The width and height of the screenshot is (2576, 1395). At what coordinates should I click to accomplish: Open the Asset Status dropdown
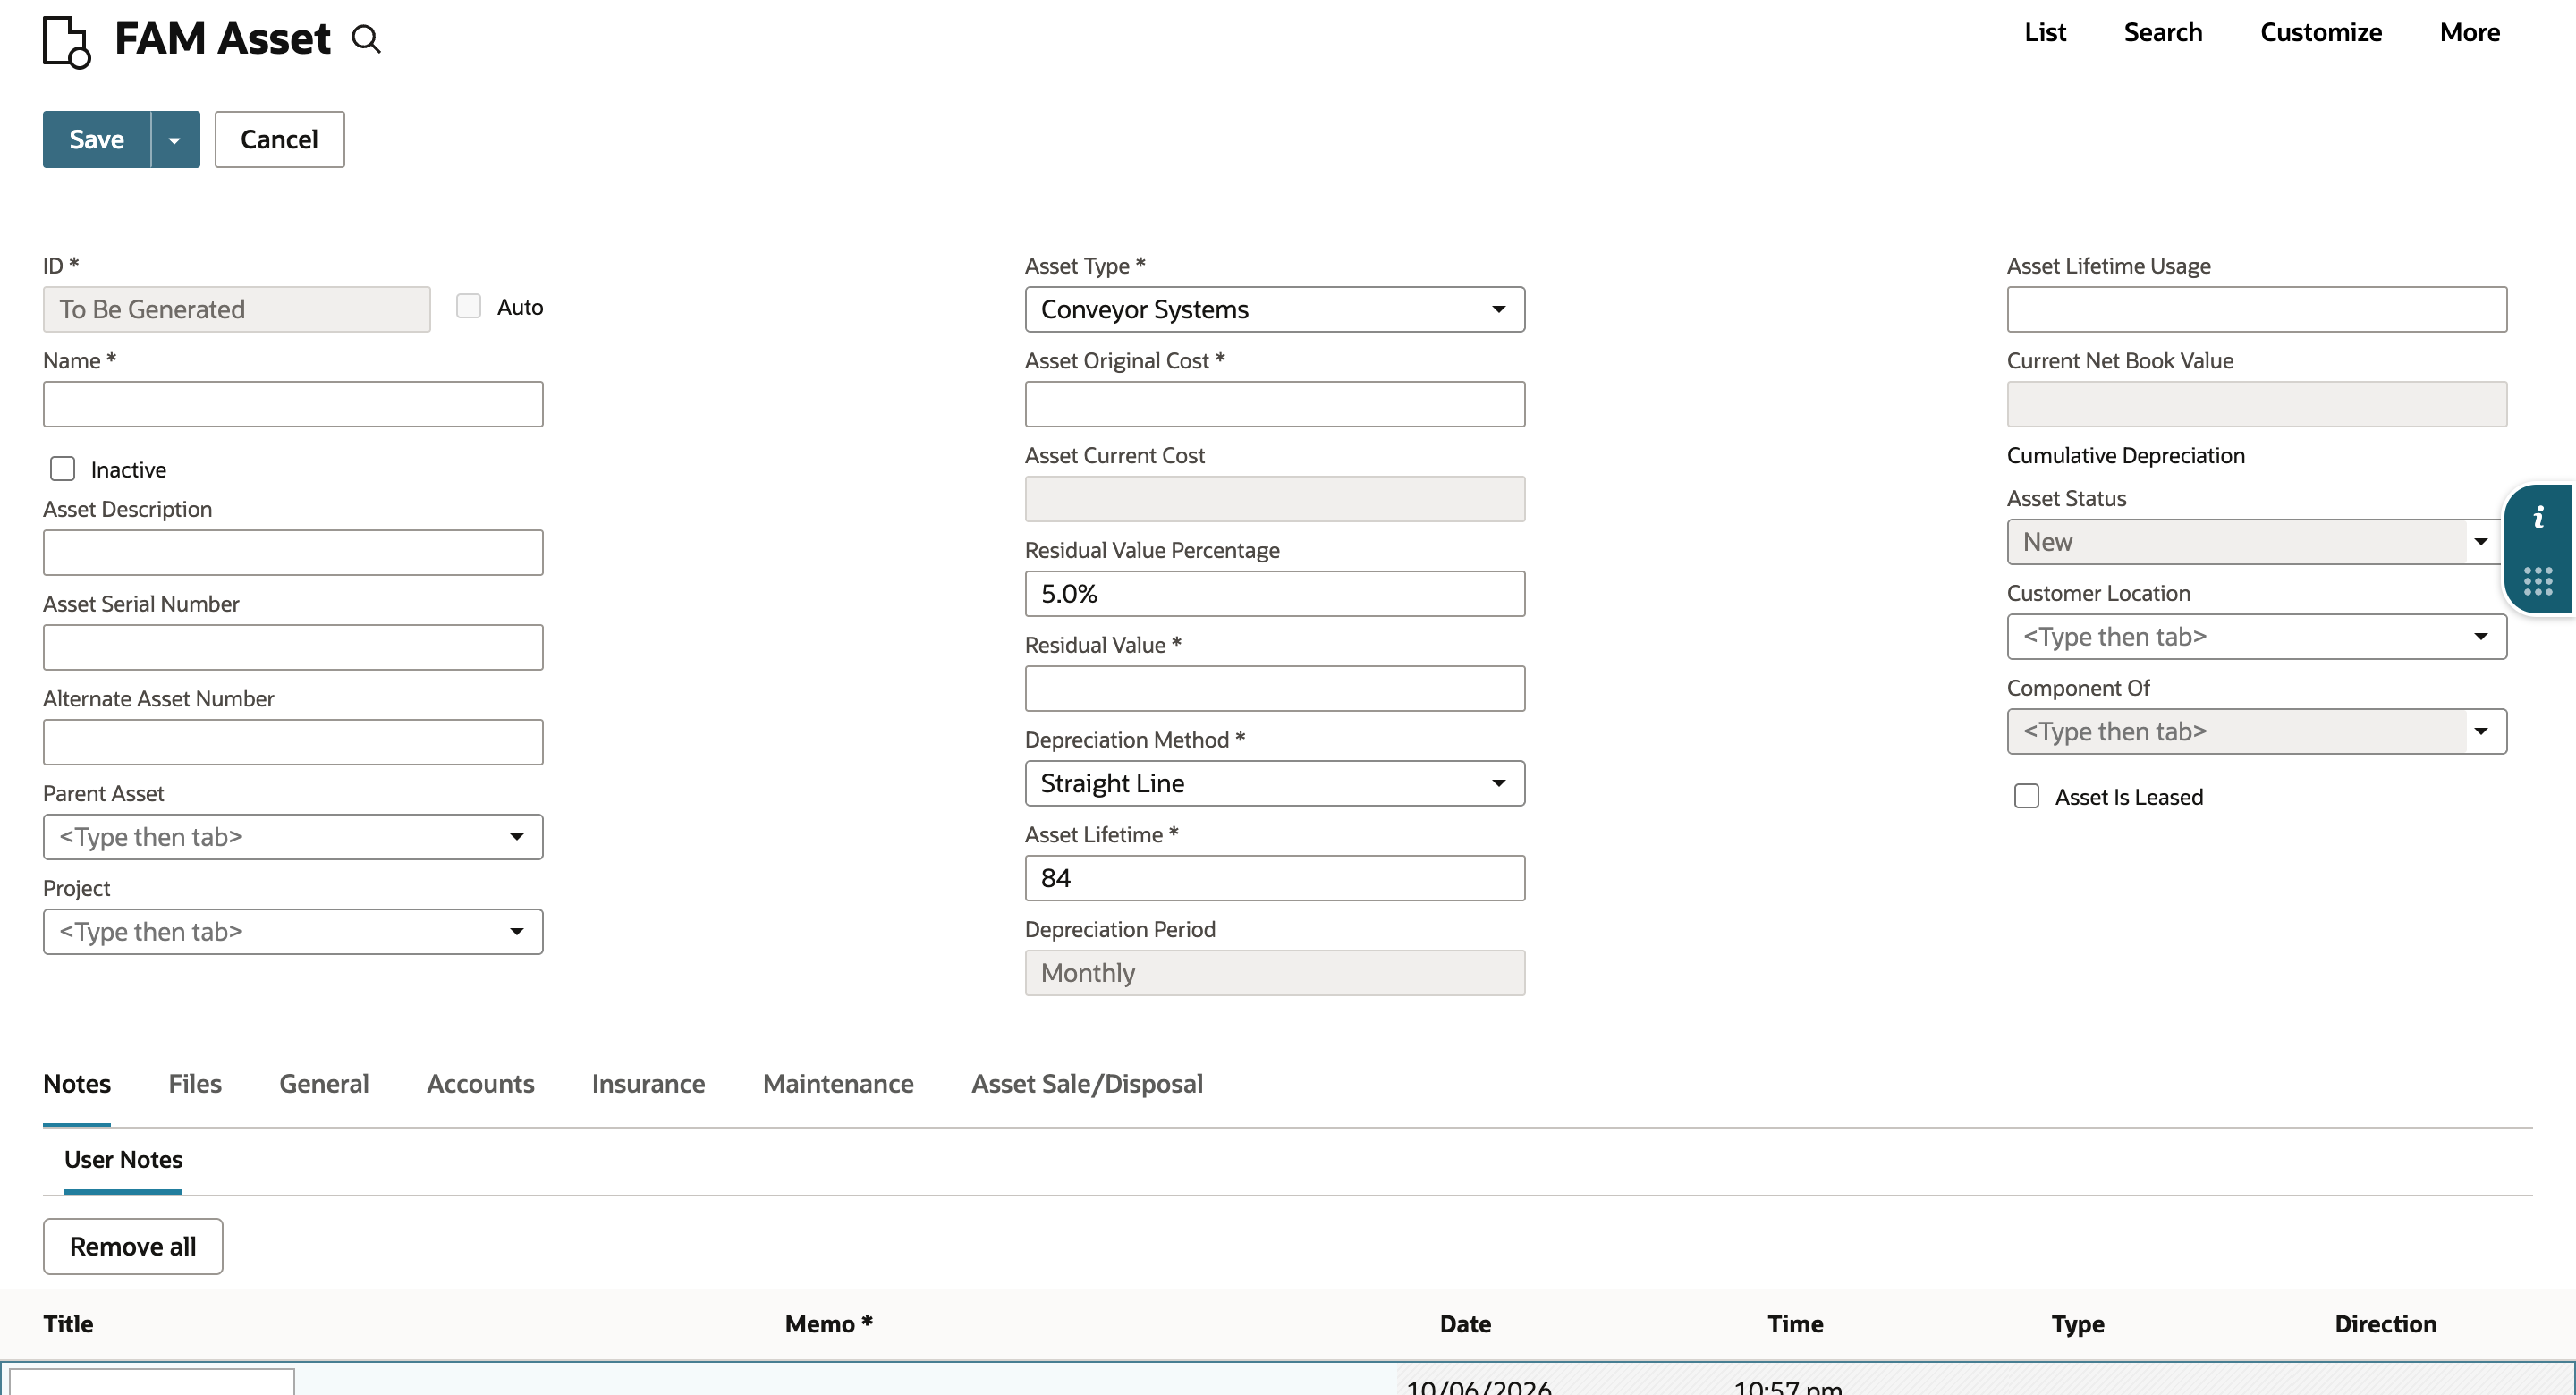2480,542
